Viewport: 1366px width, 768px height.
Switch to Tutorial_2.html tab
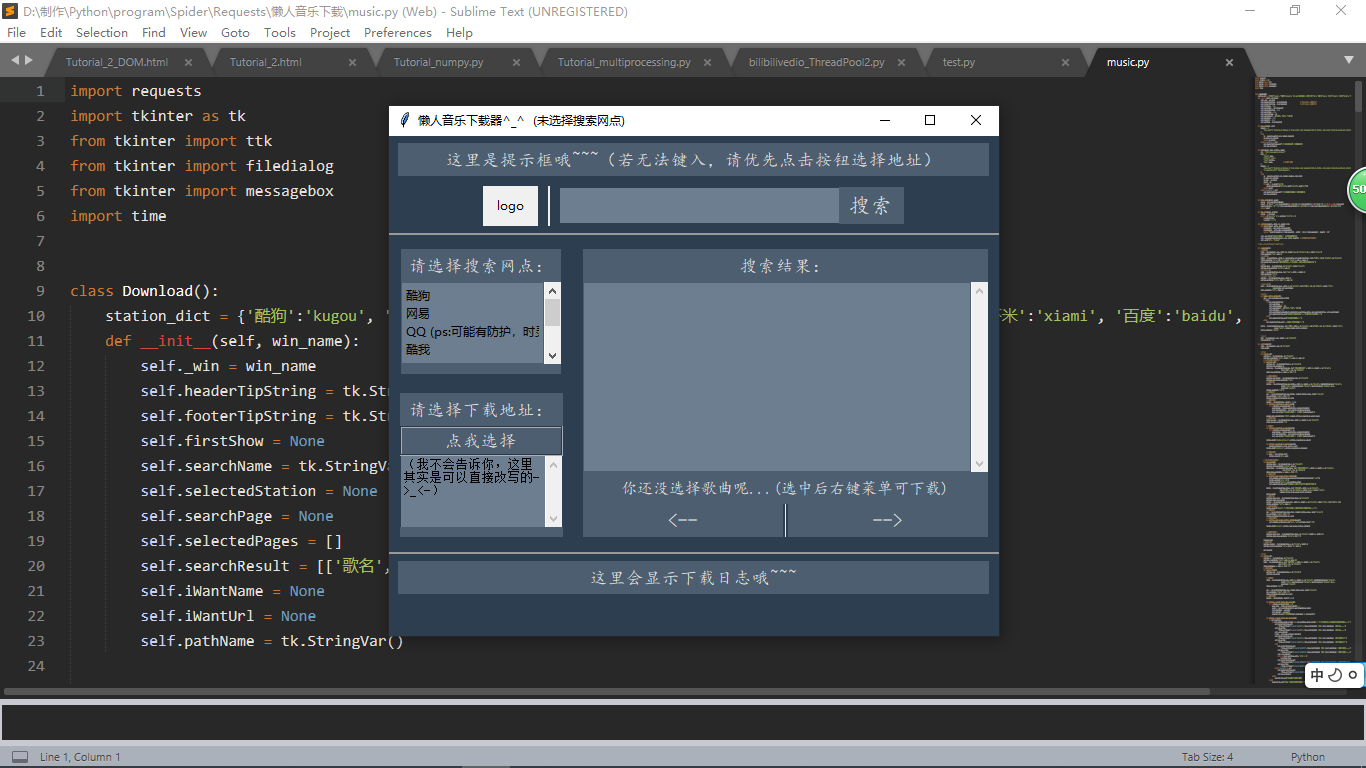point(266,62)
